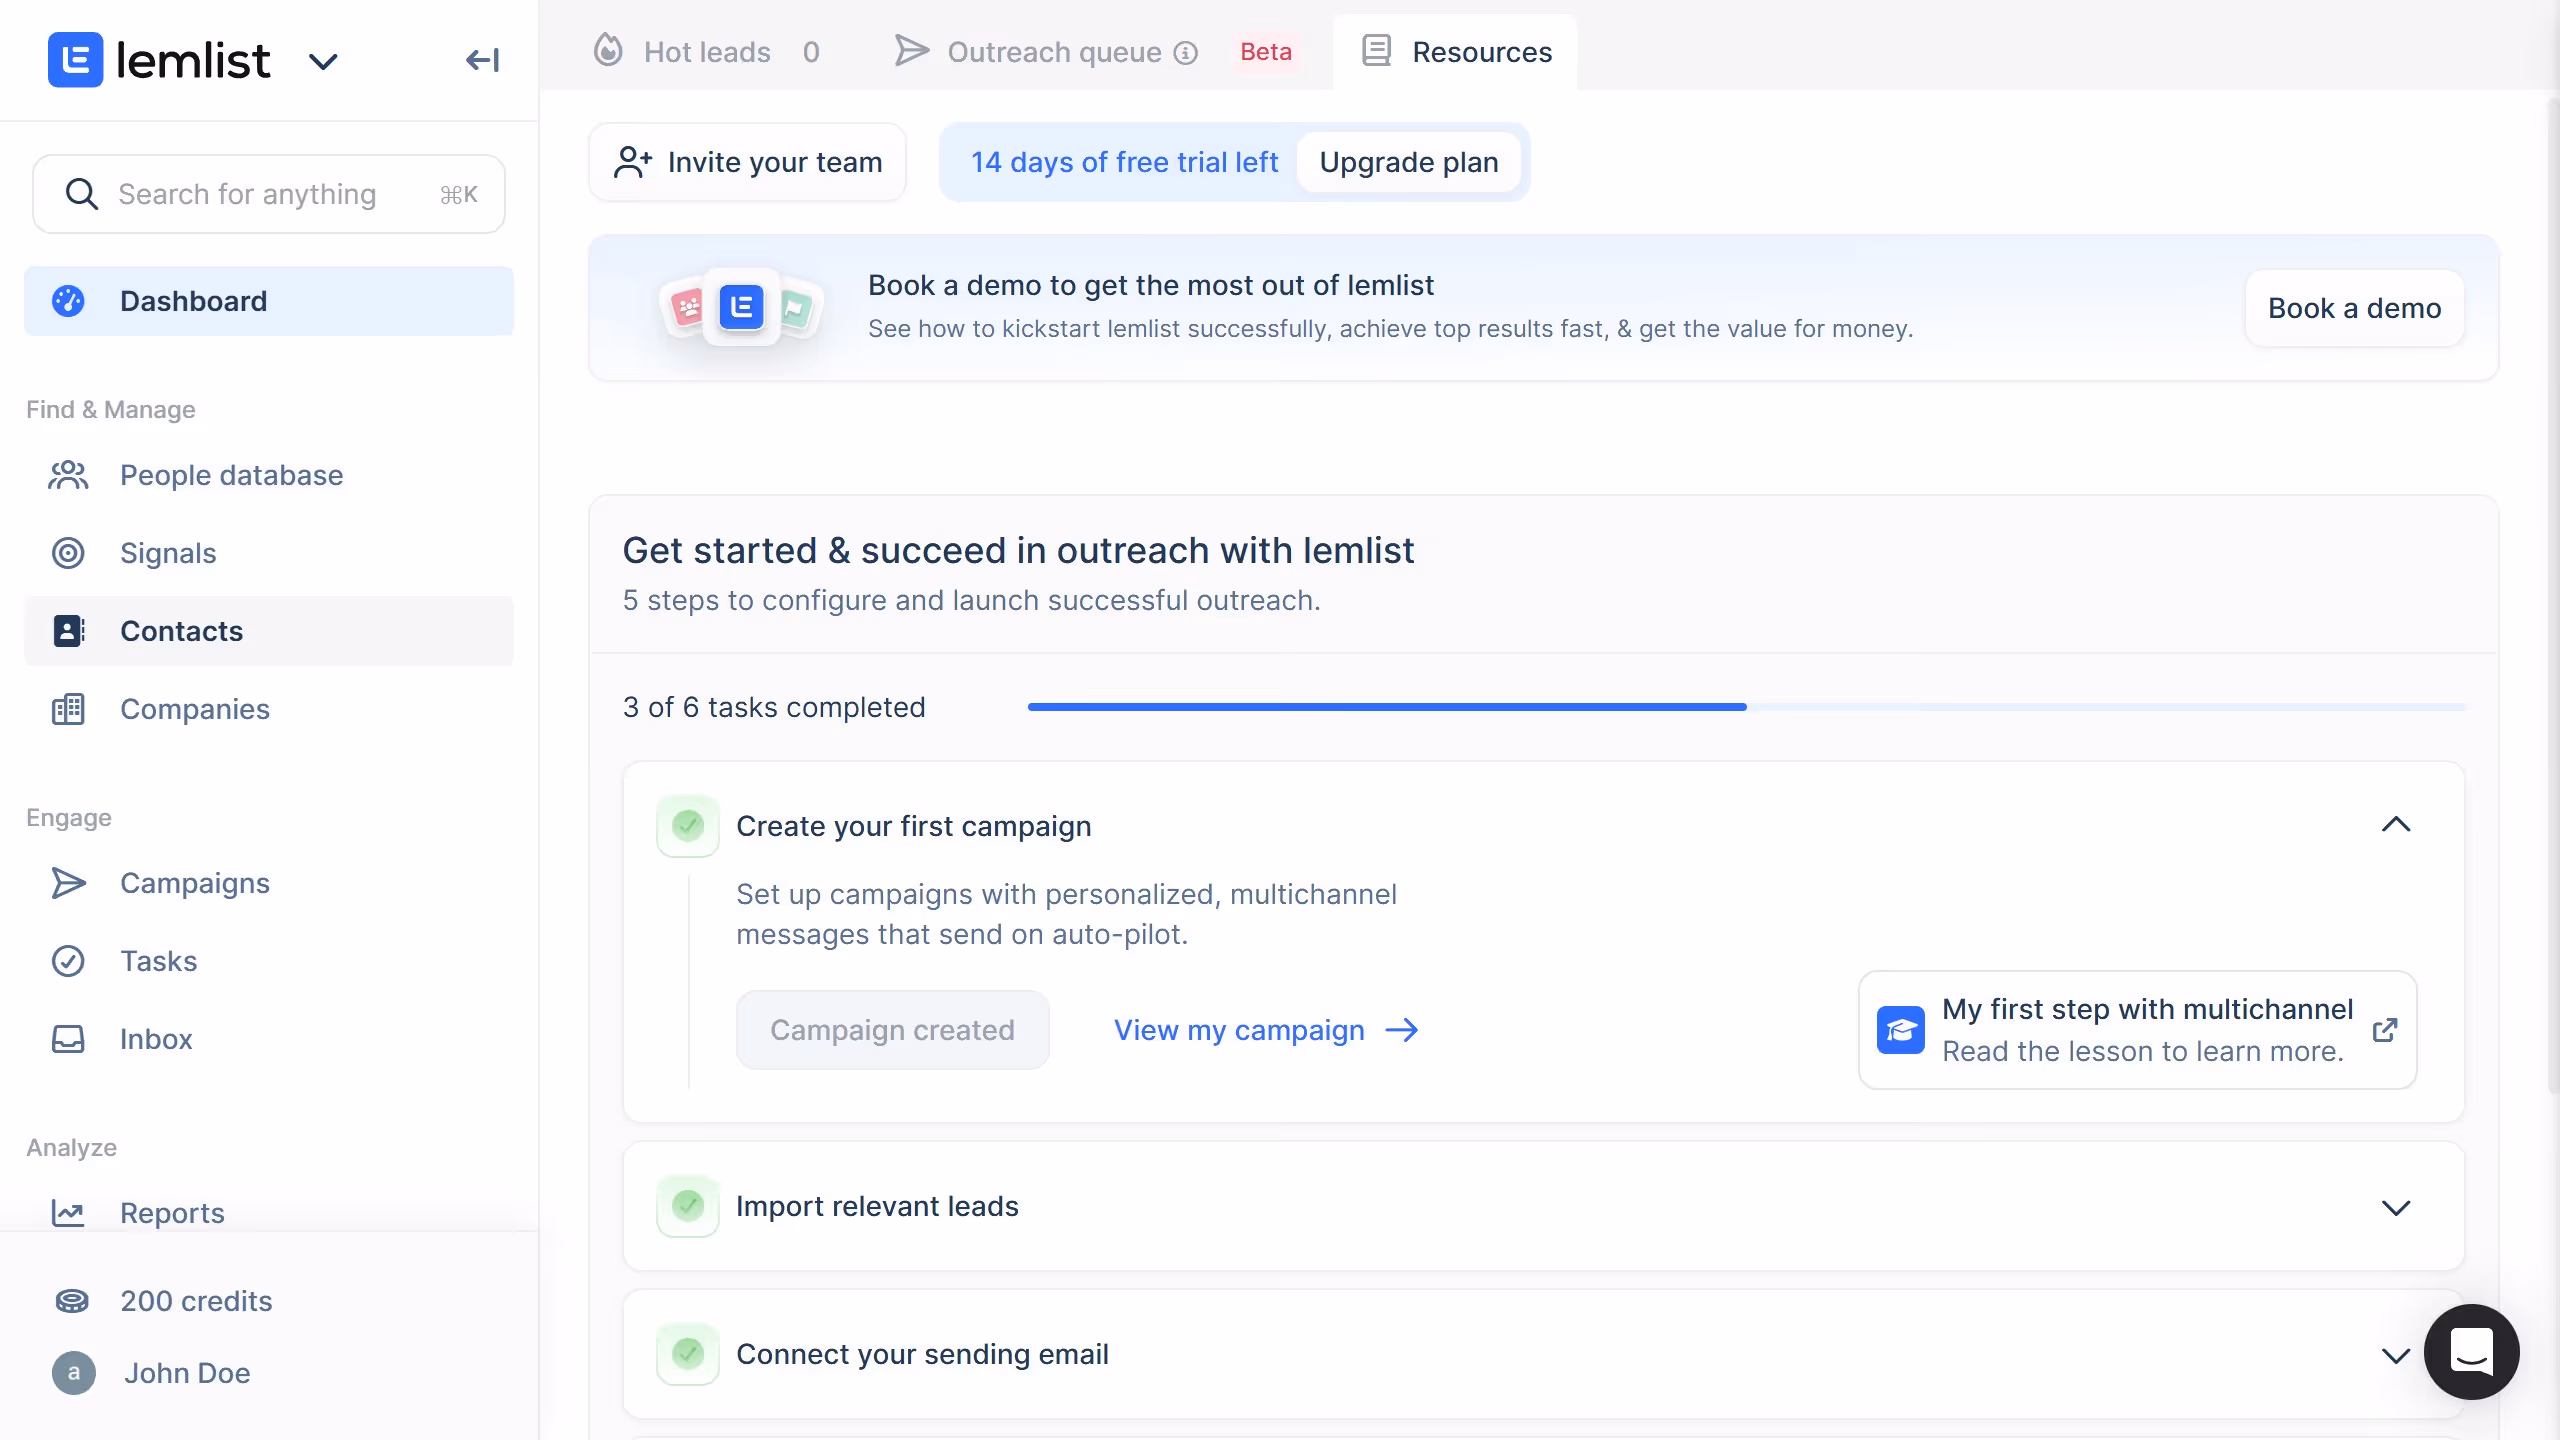Click the 3 of 6 tasks completed text
Viewport: 2560px width, 1440px height.
pyautogui.click(x=774, y=707)
